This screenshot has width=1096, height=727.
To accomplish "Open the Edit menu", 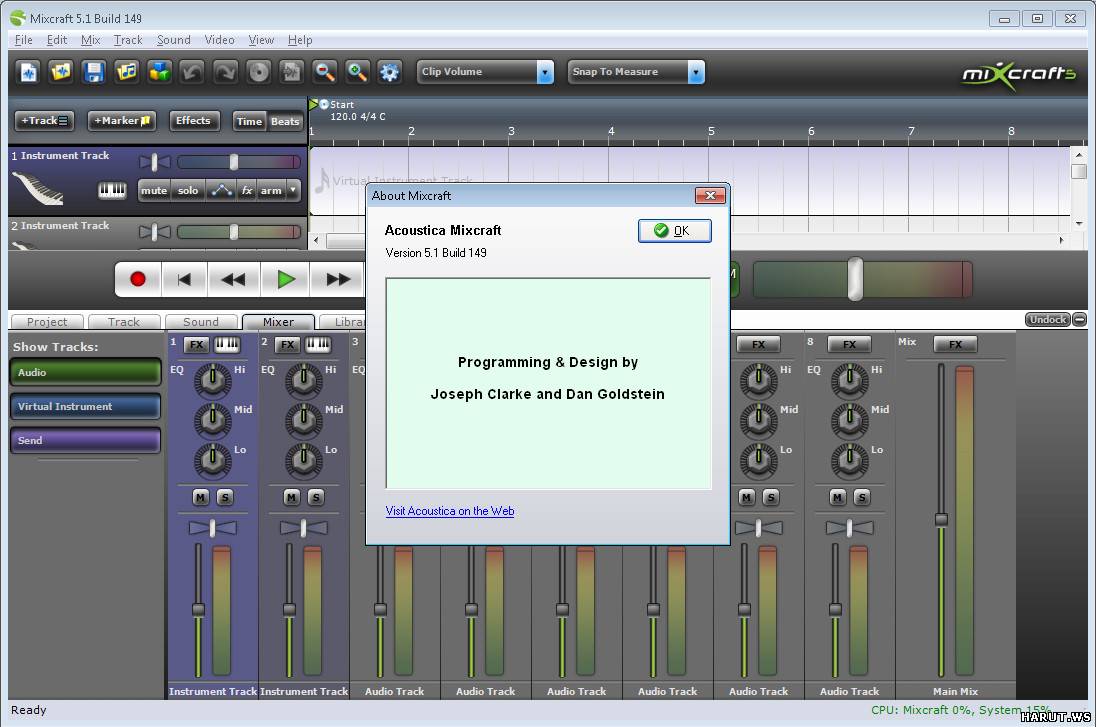I will pos(57,40).
